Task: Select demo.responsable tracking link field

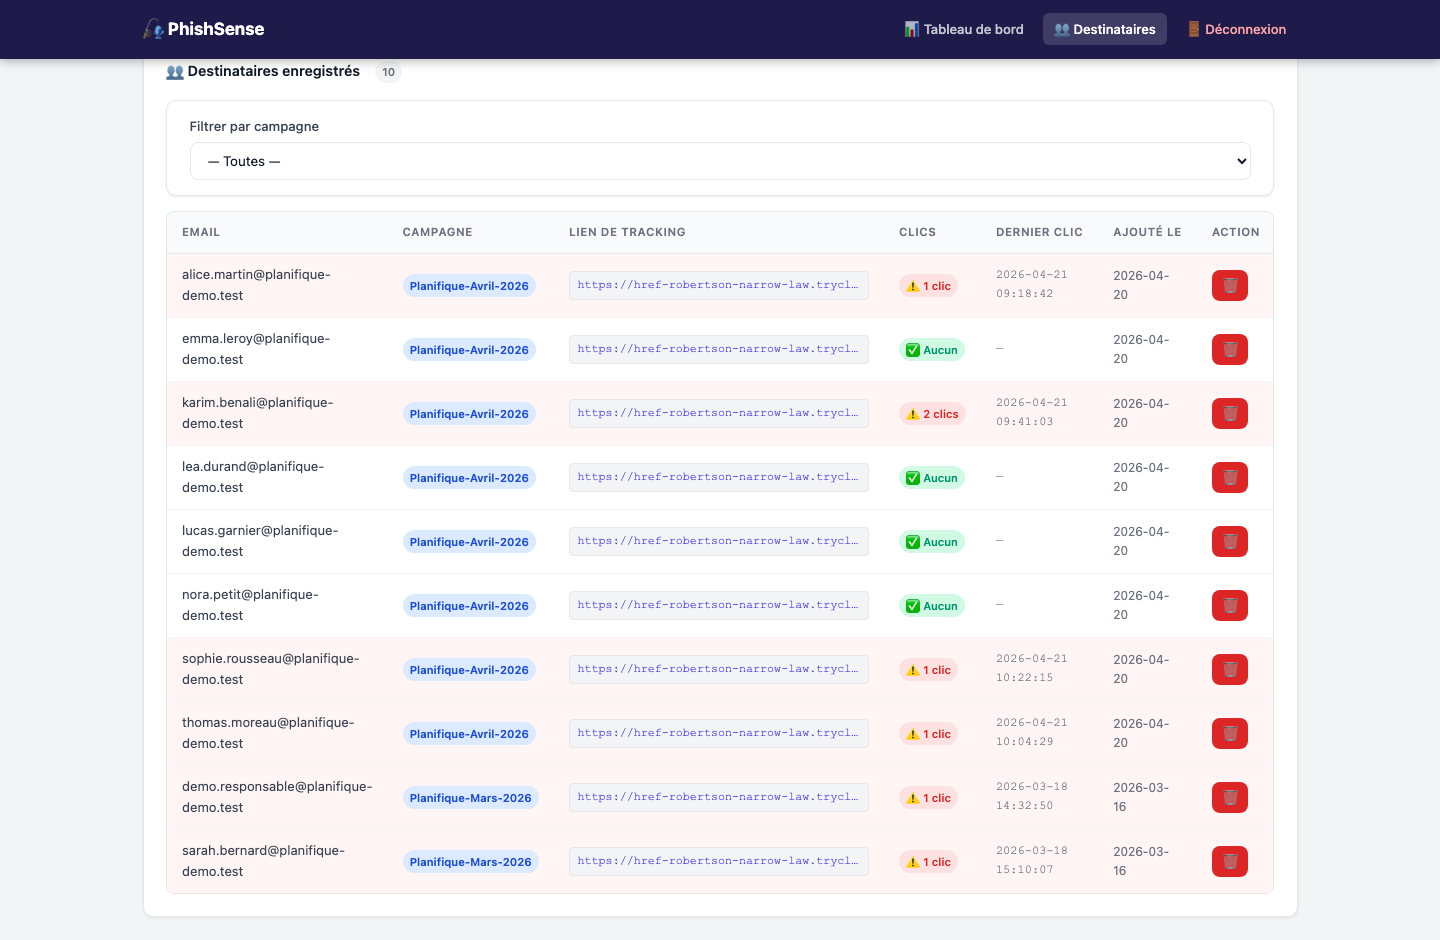Action: 719,797
